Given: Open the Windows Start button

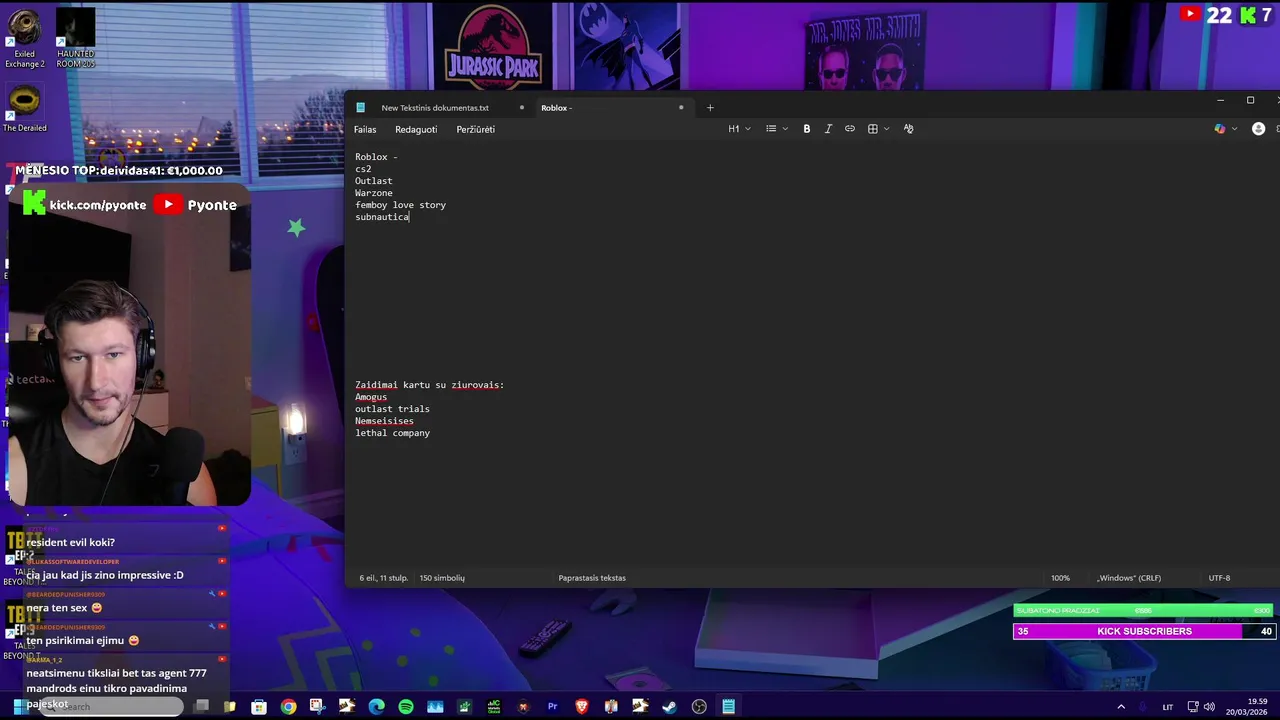Looking at the screenshot, I should pos(19,706).
